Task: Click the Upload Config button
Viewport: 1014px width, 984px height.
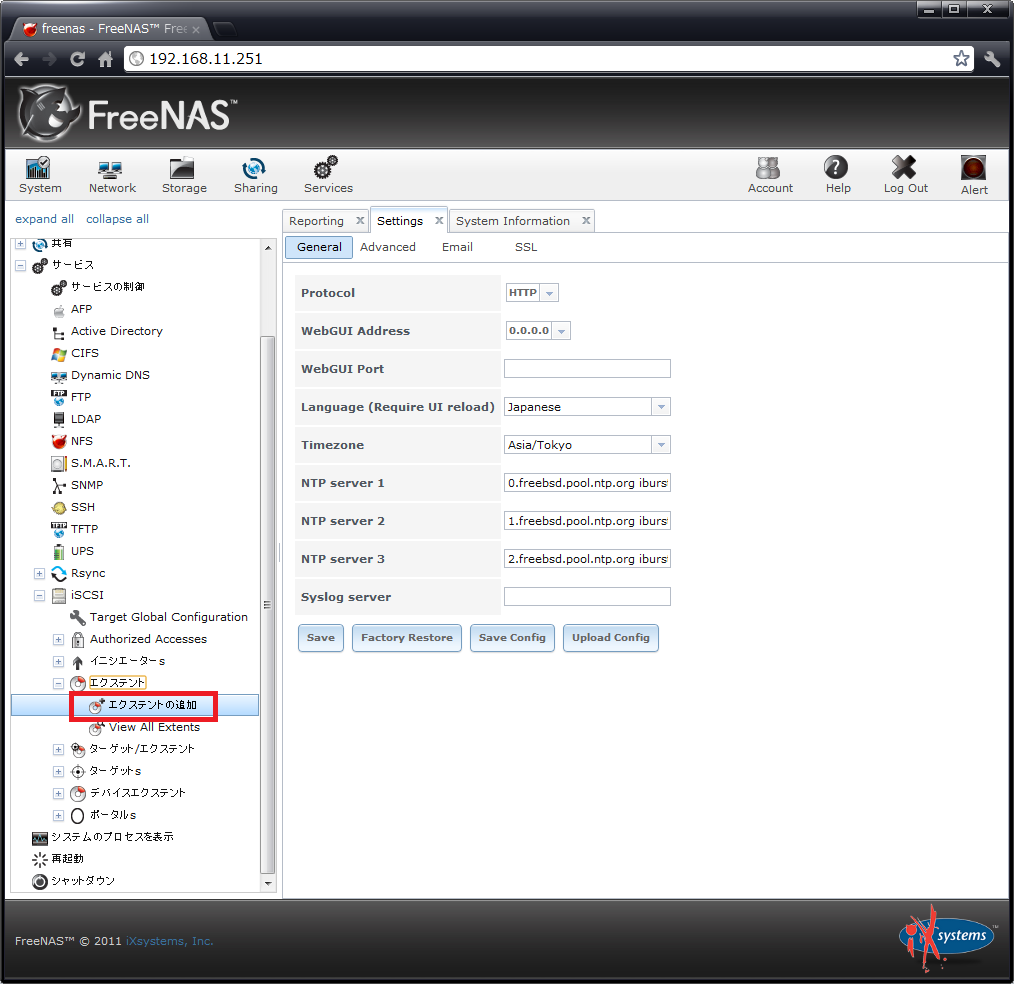Action: tap(610, 637)
